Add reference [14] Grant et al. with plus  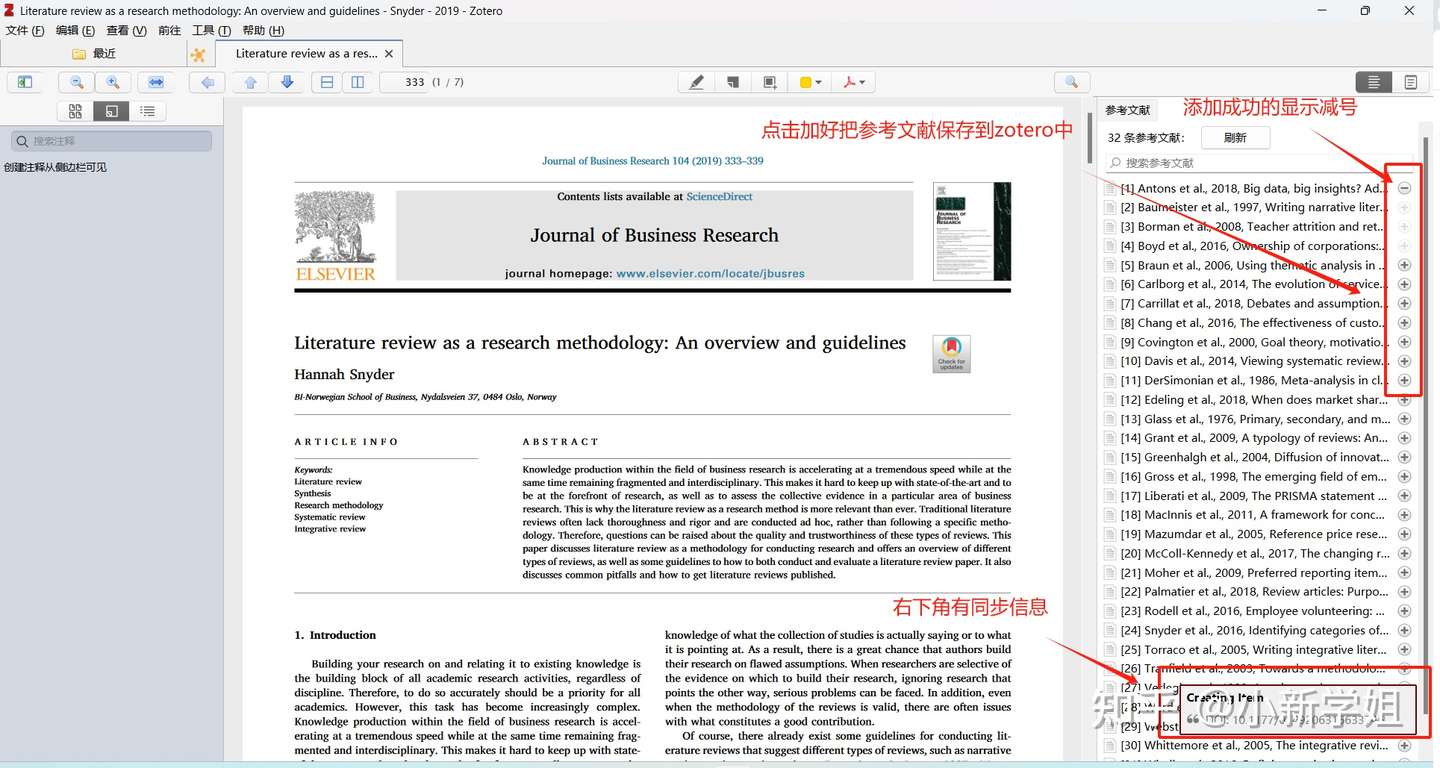[x=1404, y=438]
